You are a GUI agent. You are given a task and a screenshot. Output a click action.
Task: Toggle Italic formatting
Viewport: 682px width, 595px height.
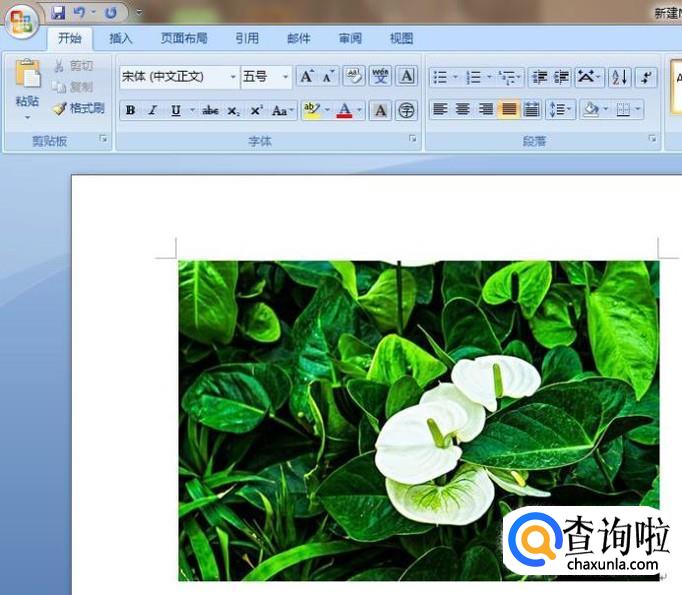pos(153,110)
